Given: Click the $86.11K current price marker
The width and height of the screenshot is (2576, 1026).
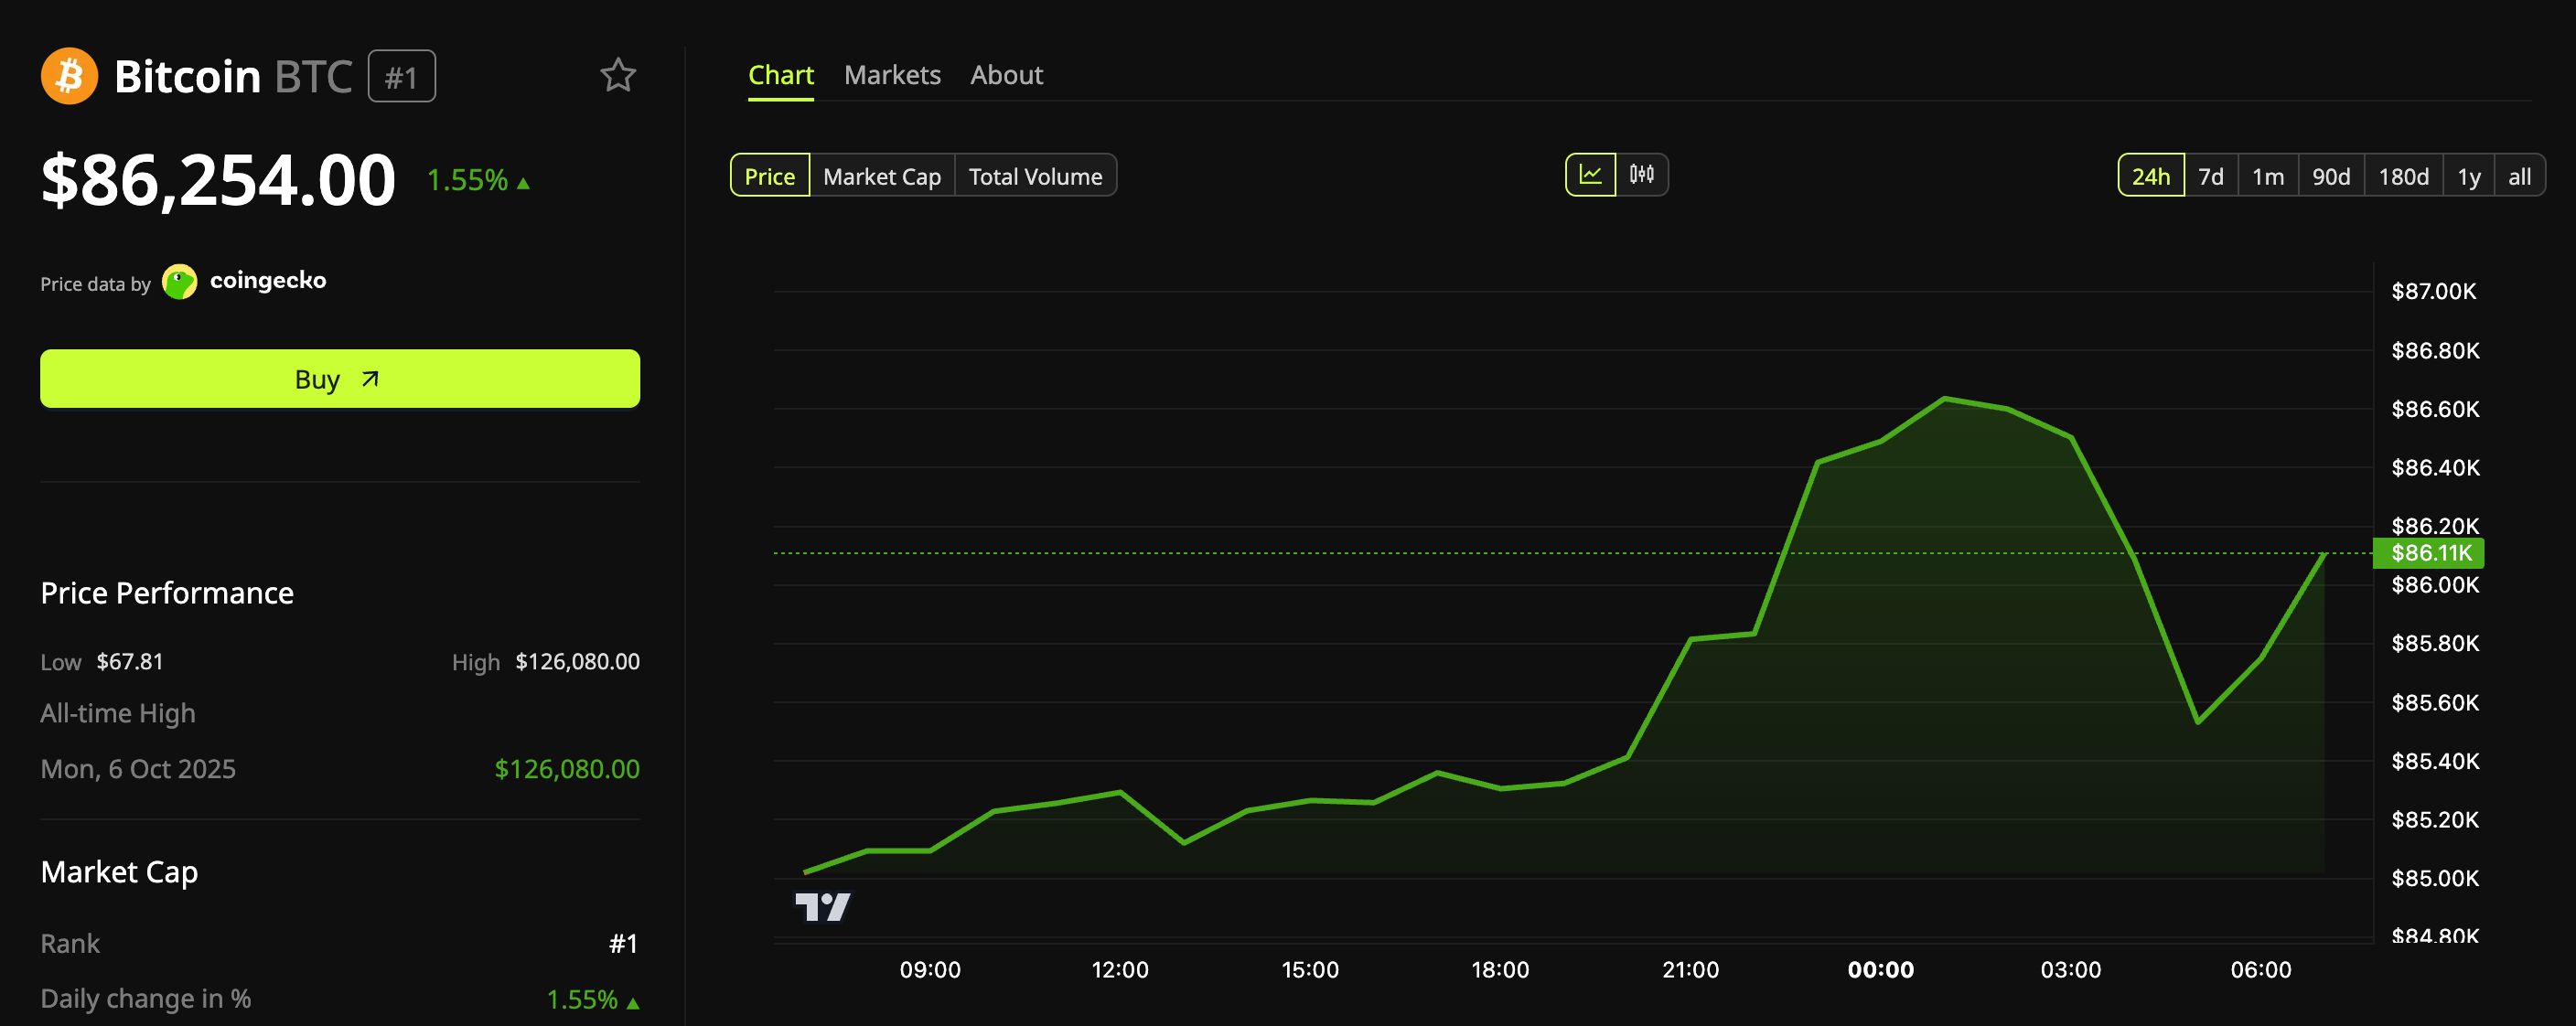Looking at the screenshot, I should (x=2428, y=553).
